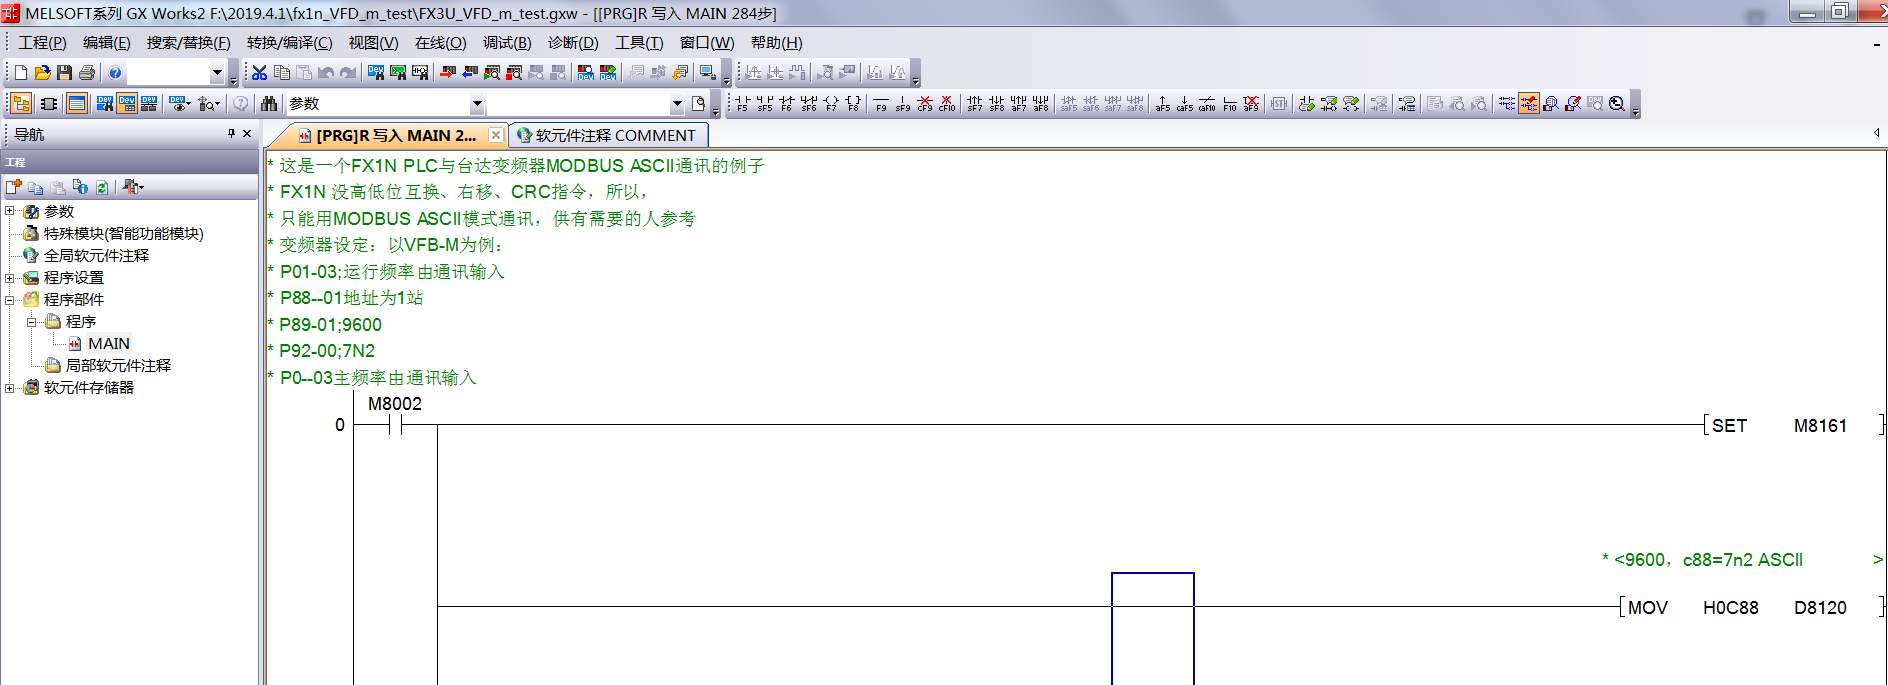Collapse the 程序部件 tree node

pyautogui.click(x=10, y=299)
